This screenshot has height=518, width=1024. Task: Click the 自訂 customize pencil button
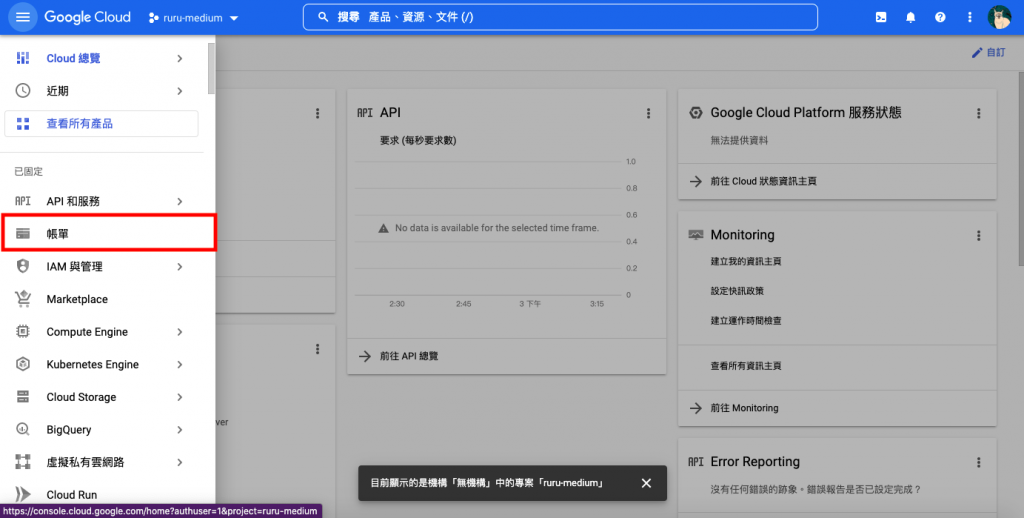click(x=988, y=52)
